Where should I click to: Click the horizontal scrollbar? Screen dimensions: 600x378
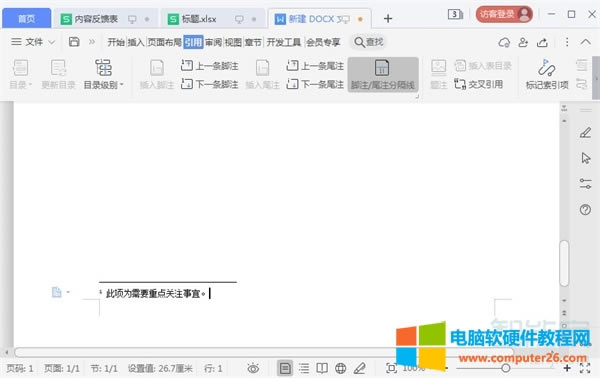click(x=264, y=352)
